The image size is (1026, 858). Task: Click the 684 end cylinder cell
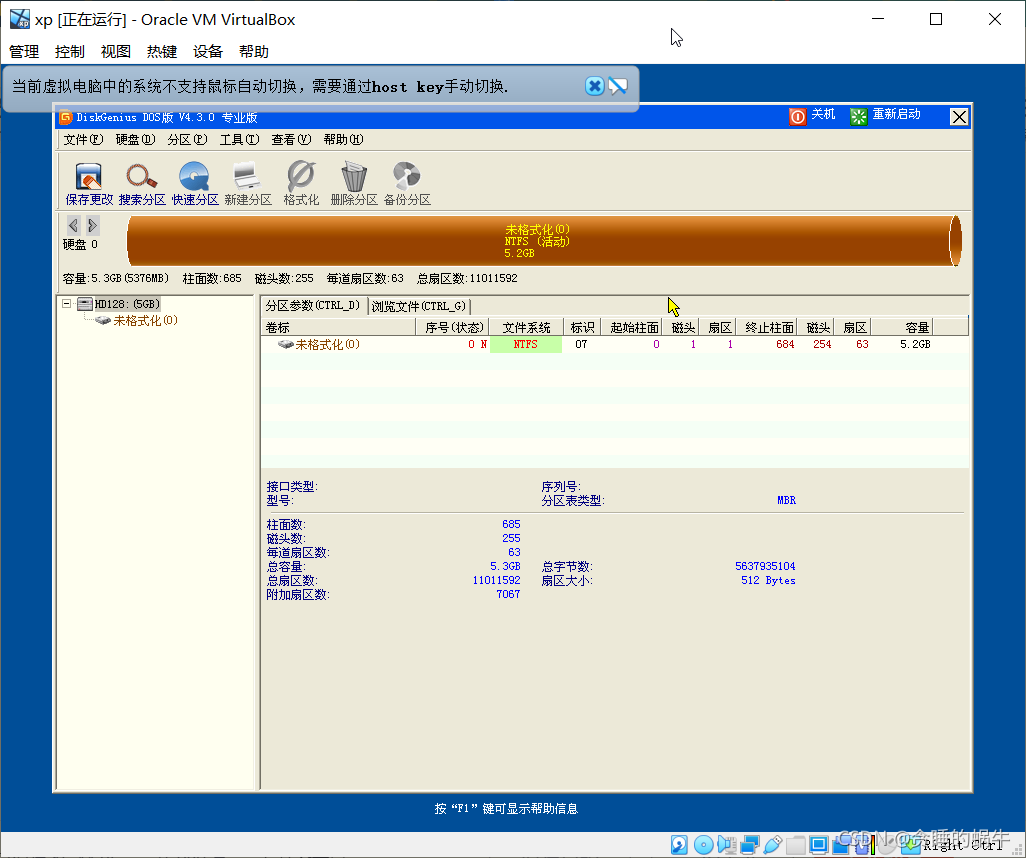click(x=785, y=344)
